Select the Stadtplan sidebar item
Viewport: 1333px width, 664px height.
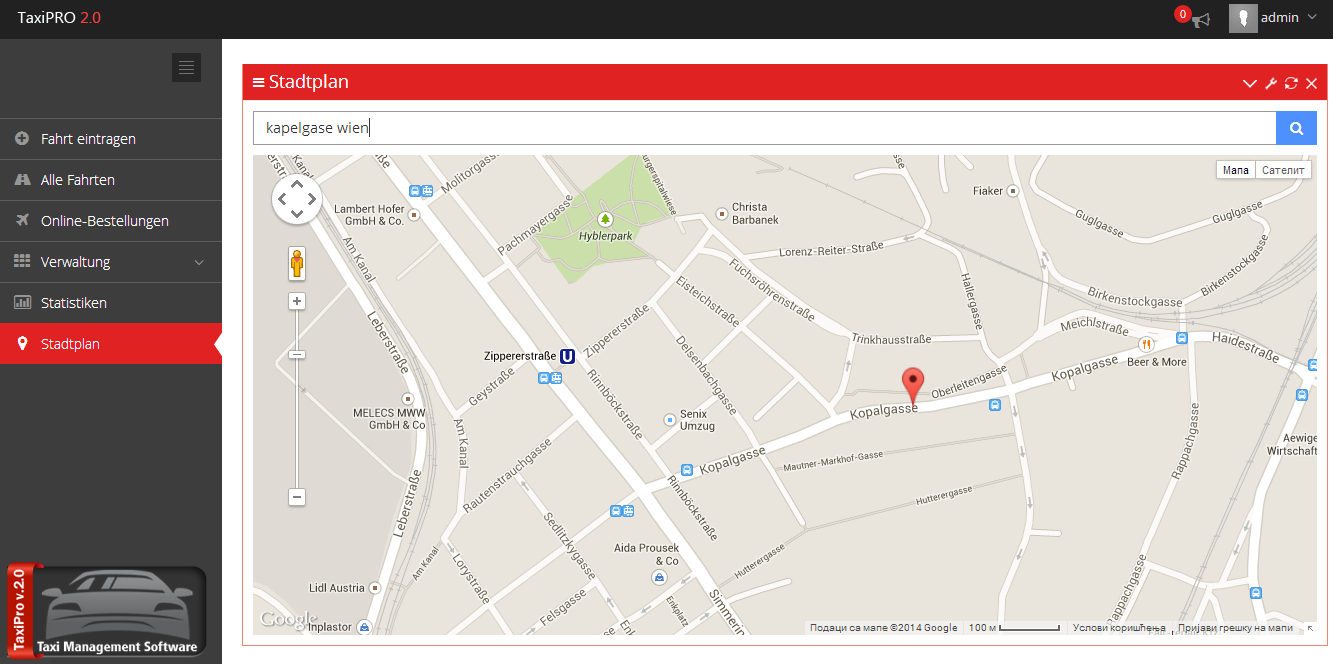pyautogui.click(x=111, y=344)
